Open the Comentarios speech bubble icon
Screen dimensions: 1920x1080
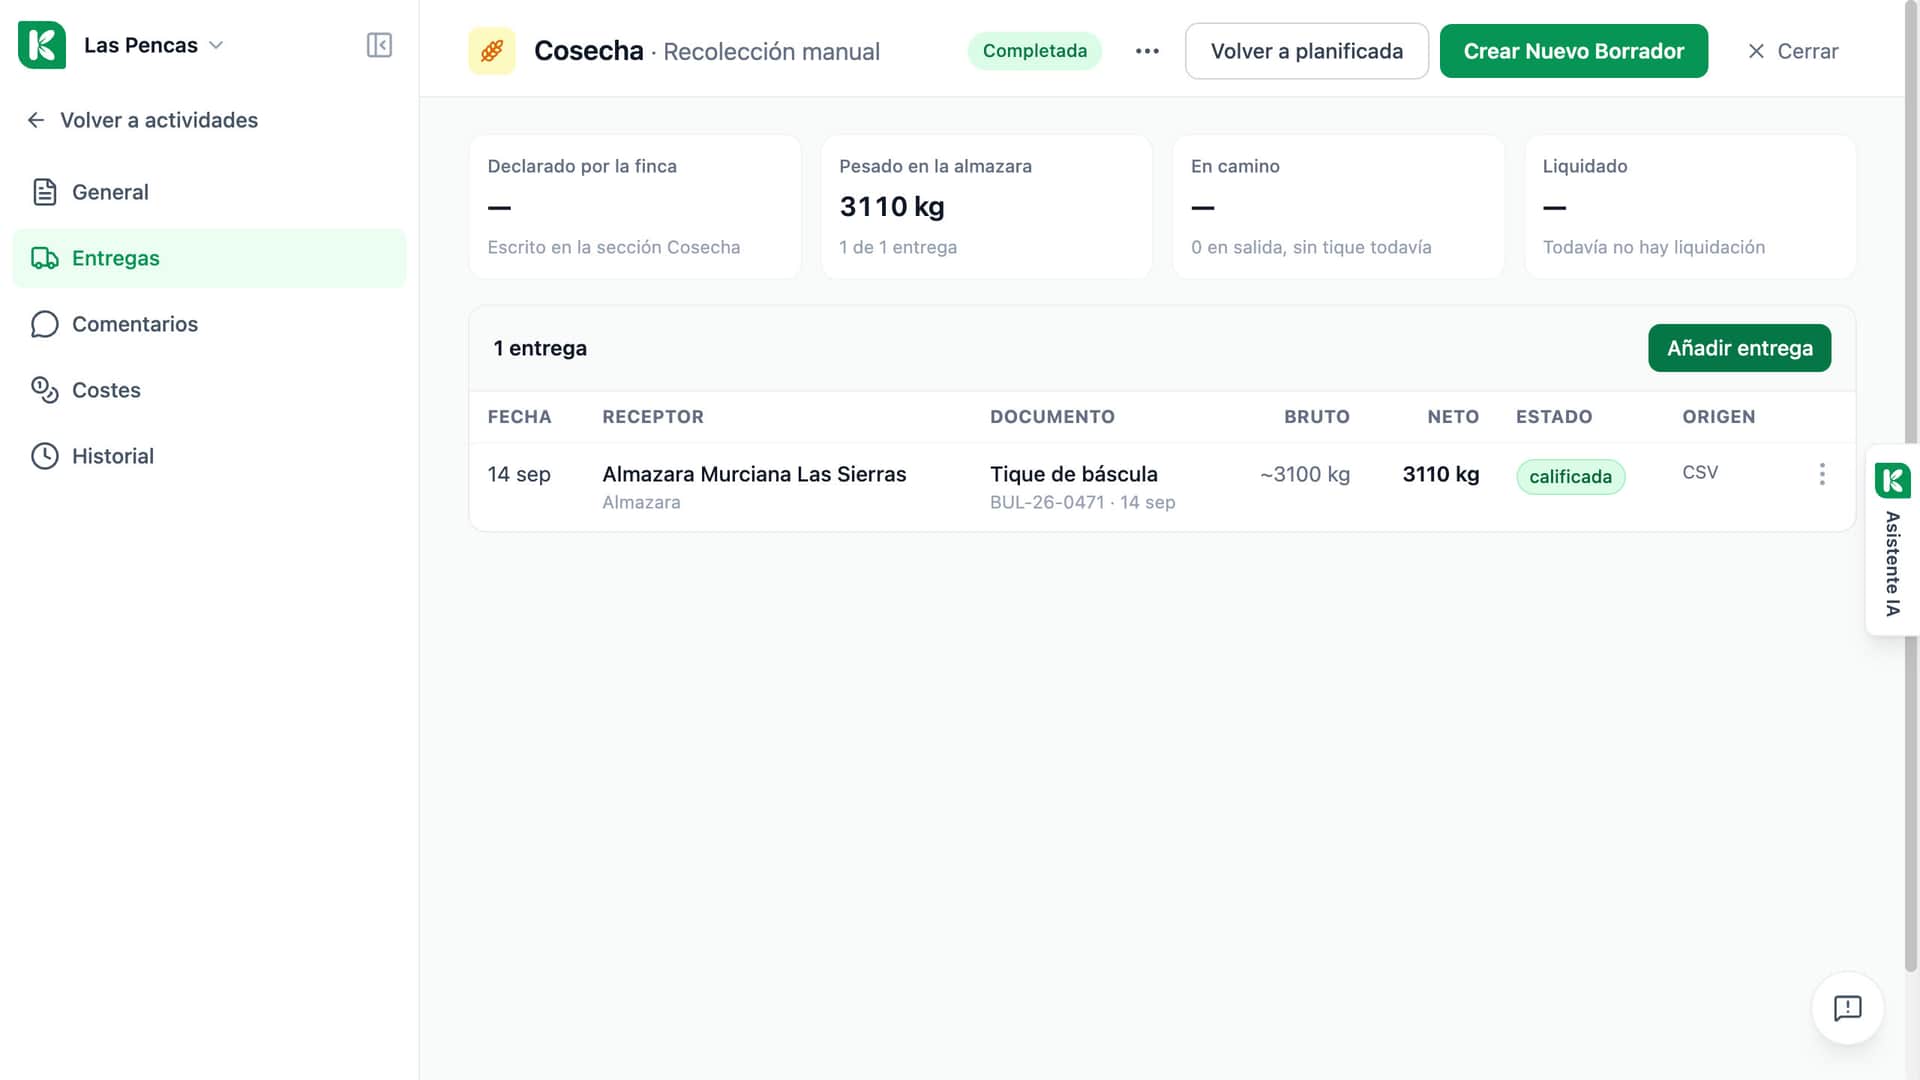point(44,324)
